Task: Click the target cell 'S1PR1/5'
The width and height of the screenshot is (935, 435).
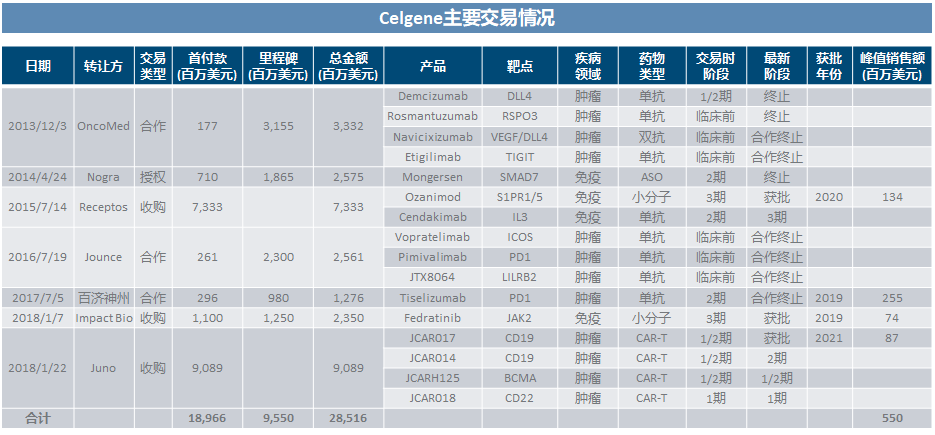Action: 519,197
